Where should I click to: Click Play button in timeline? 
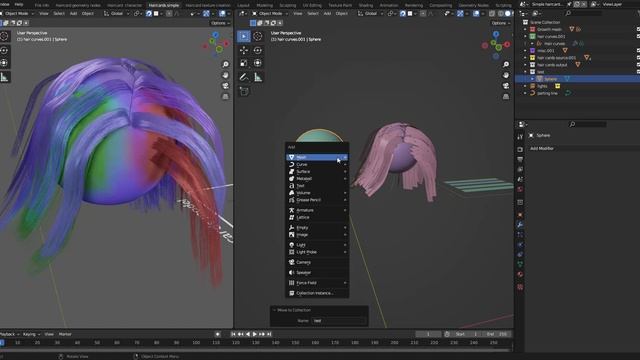click(x=255, y=334)
